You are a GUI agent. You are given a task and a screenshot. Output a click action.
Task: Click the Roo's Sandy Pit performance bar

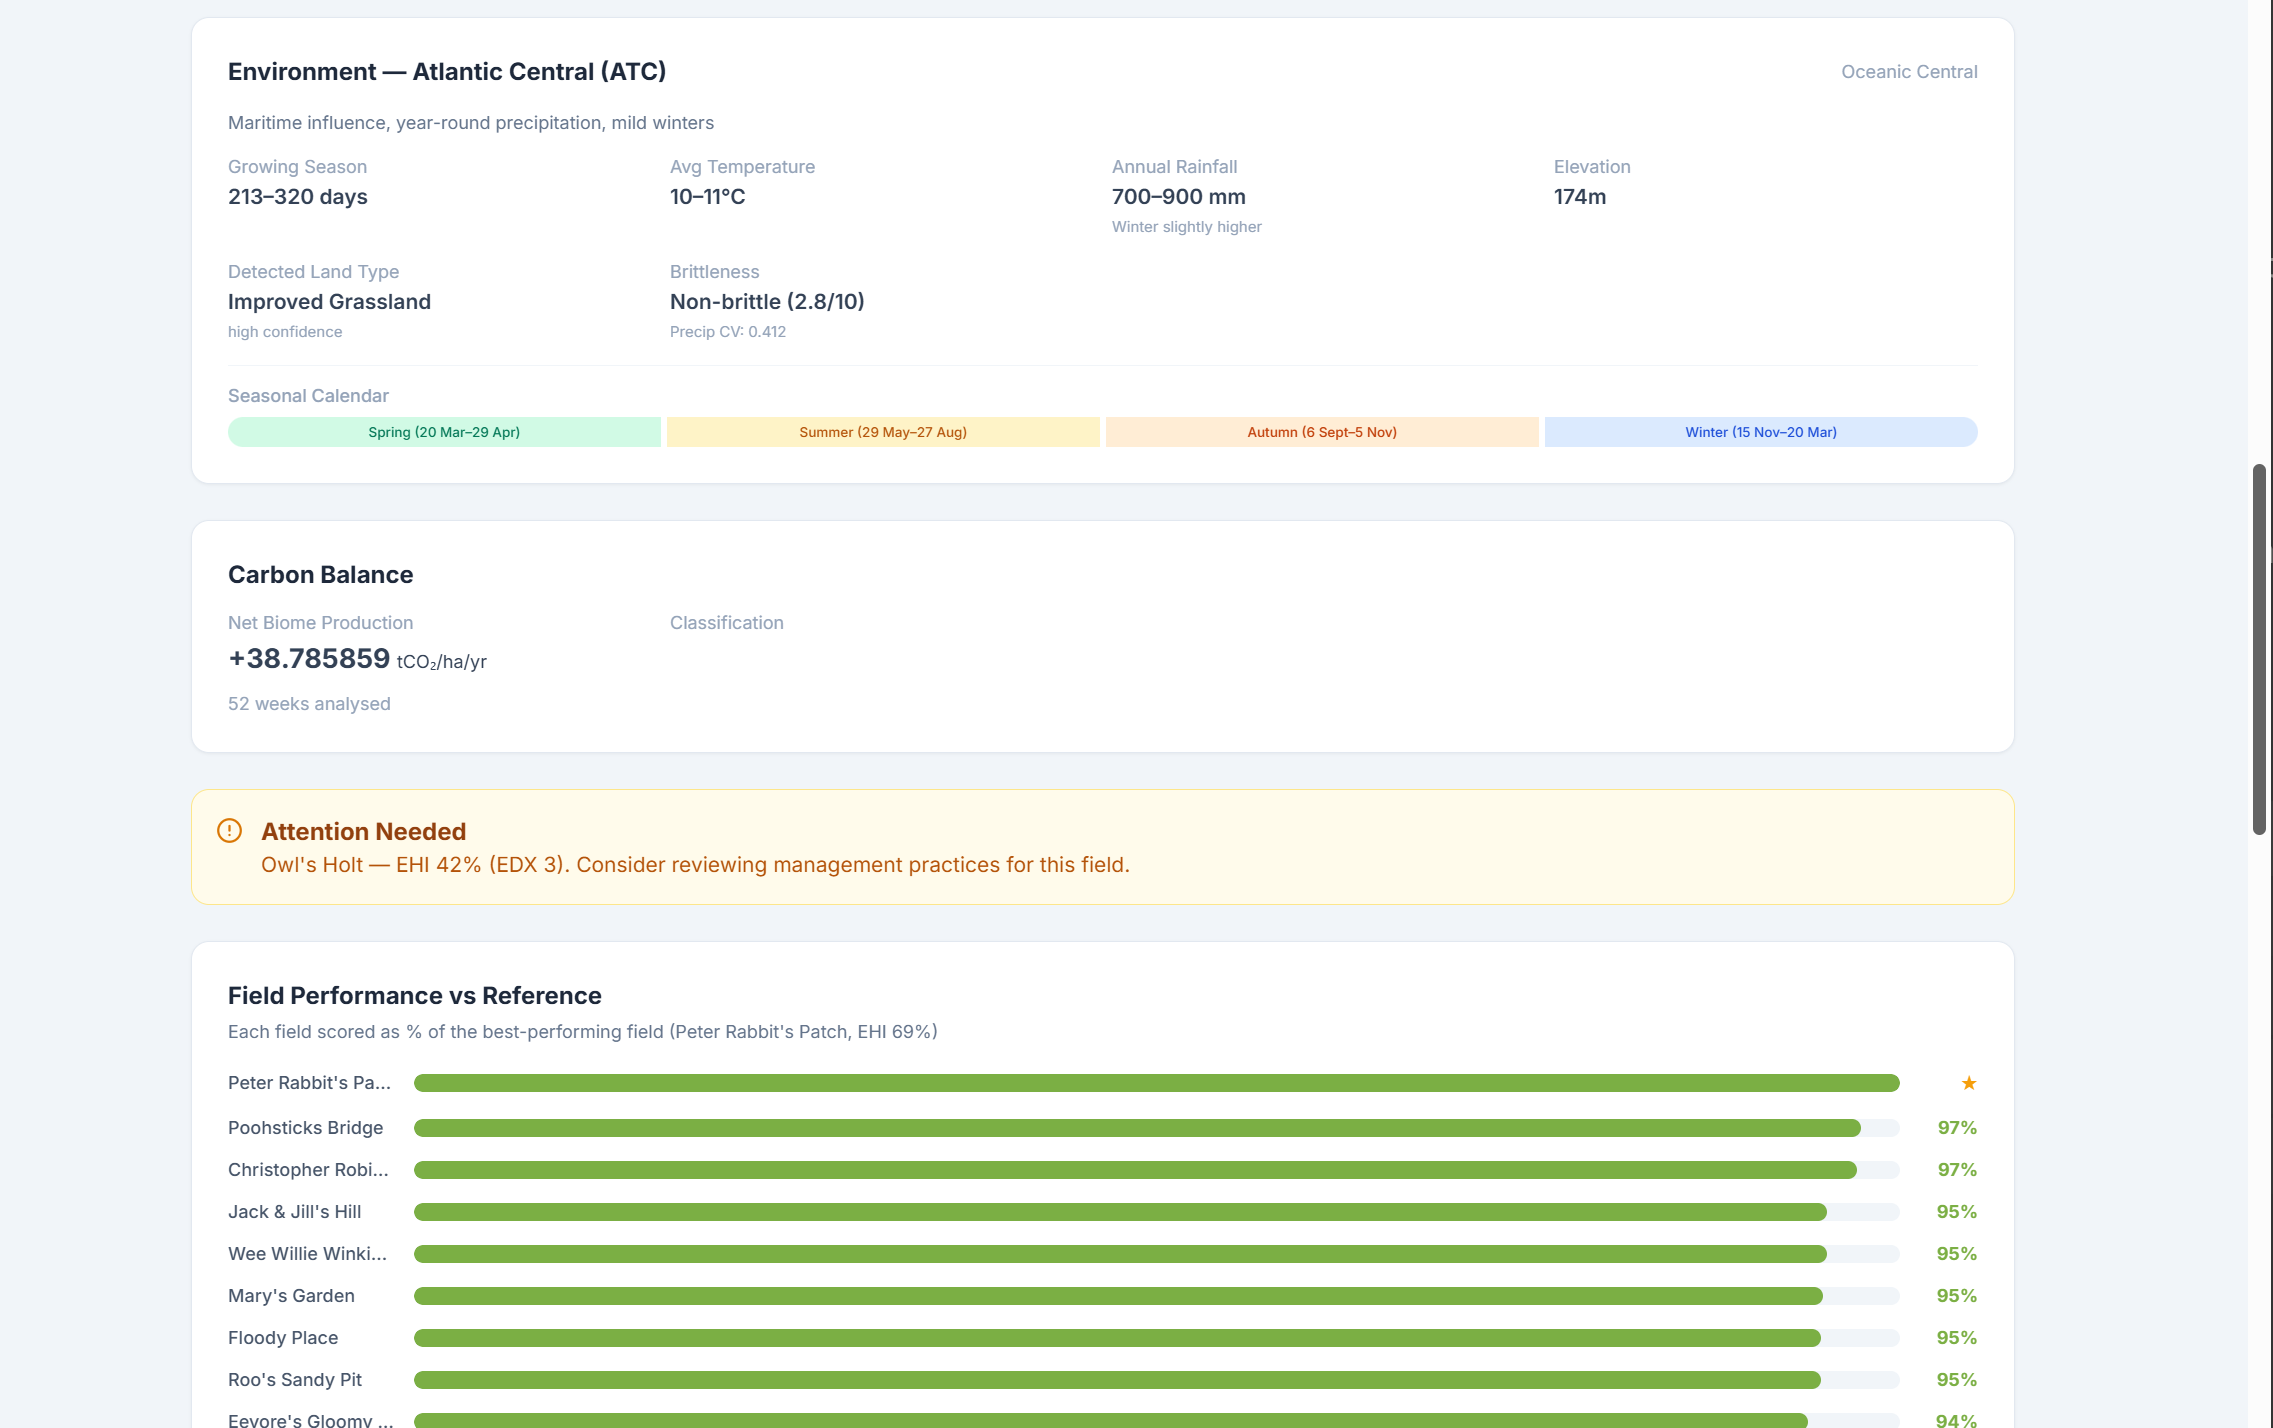click(1157, 1380)
